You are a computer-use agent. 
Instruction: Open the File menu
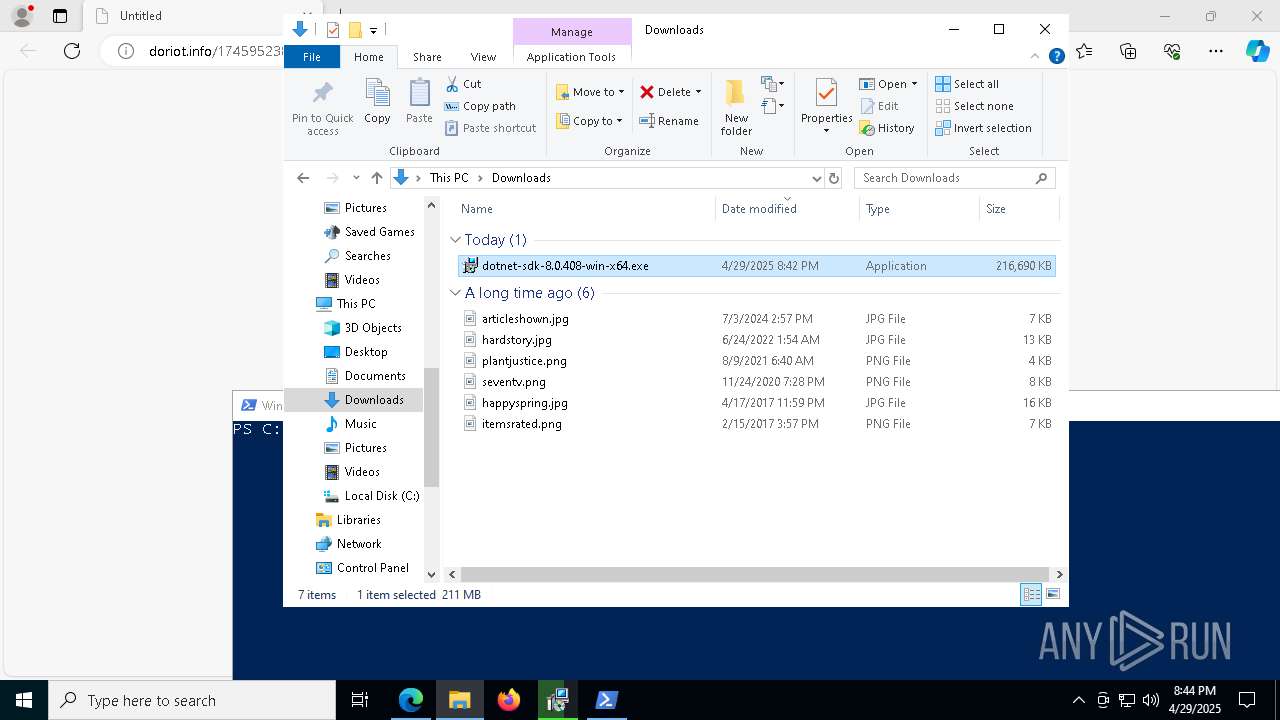312,57
